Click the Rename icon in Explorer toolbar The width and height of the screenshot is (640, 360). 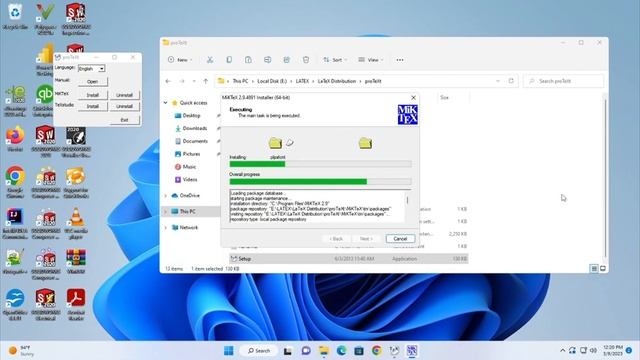tap(267, 60)
